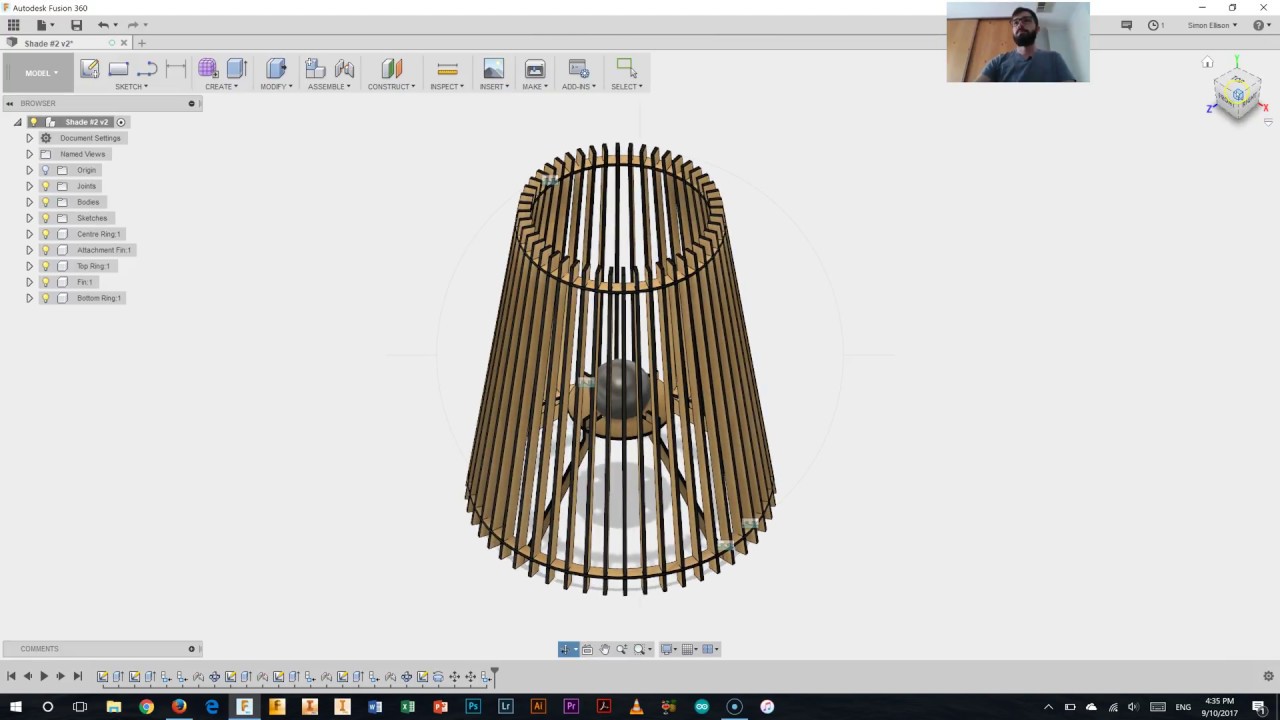Screen dimensions: 1280x720
Task: Collapse the Shade #2 v2 root node
Action: (x=17, y=122)
